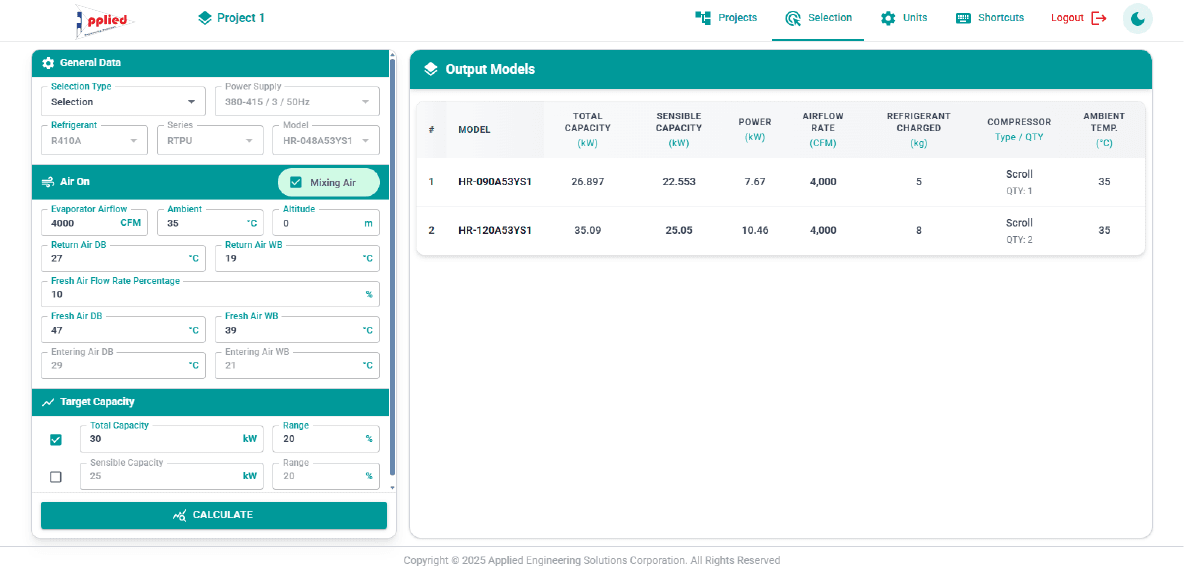Click the Air On wind icon

[48, 182]
